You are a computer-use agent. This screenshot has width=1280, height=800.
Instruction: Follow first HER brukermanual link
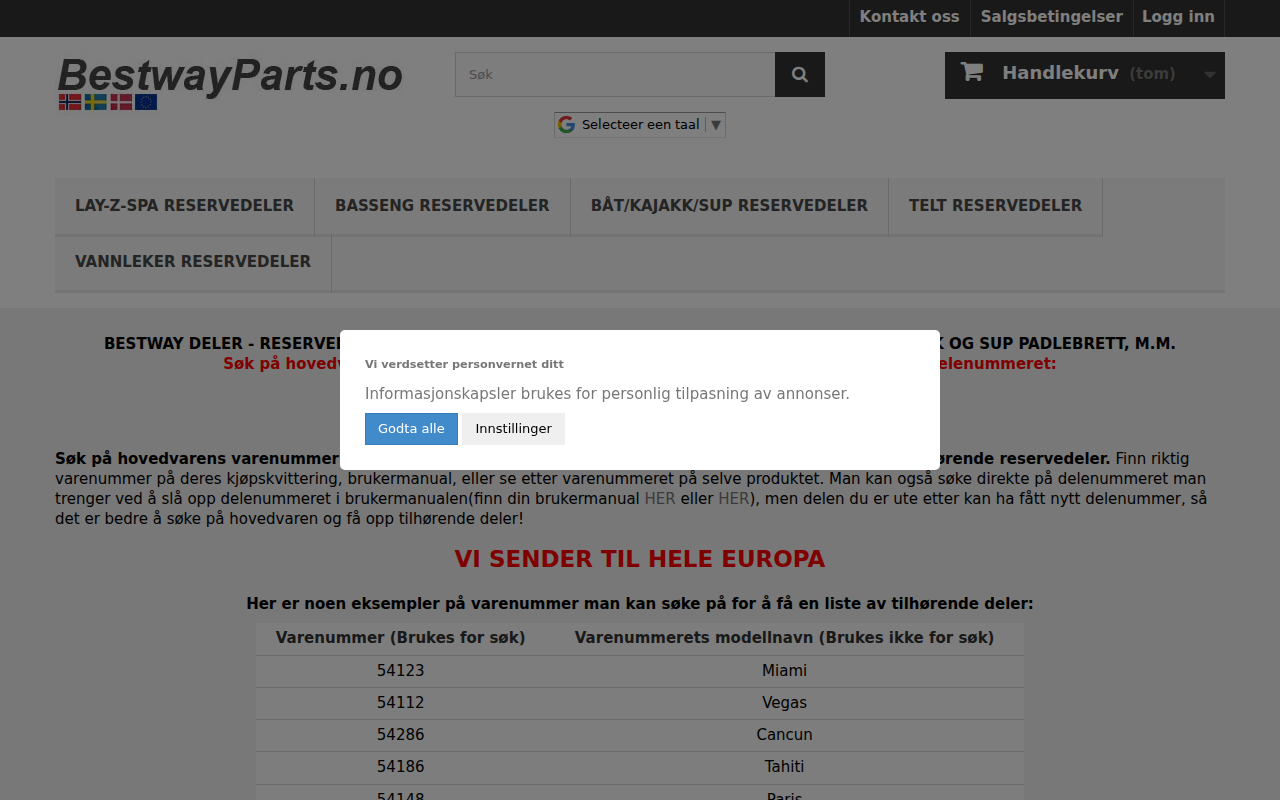[660, 498]
